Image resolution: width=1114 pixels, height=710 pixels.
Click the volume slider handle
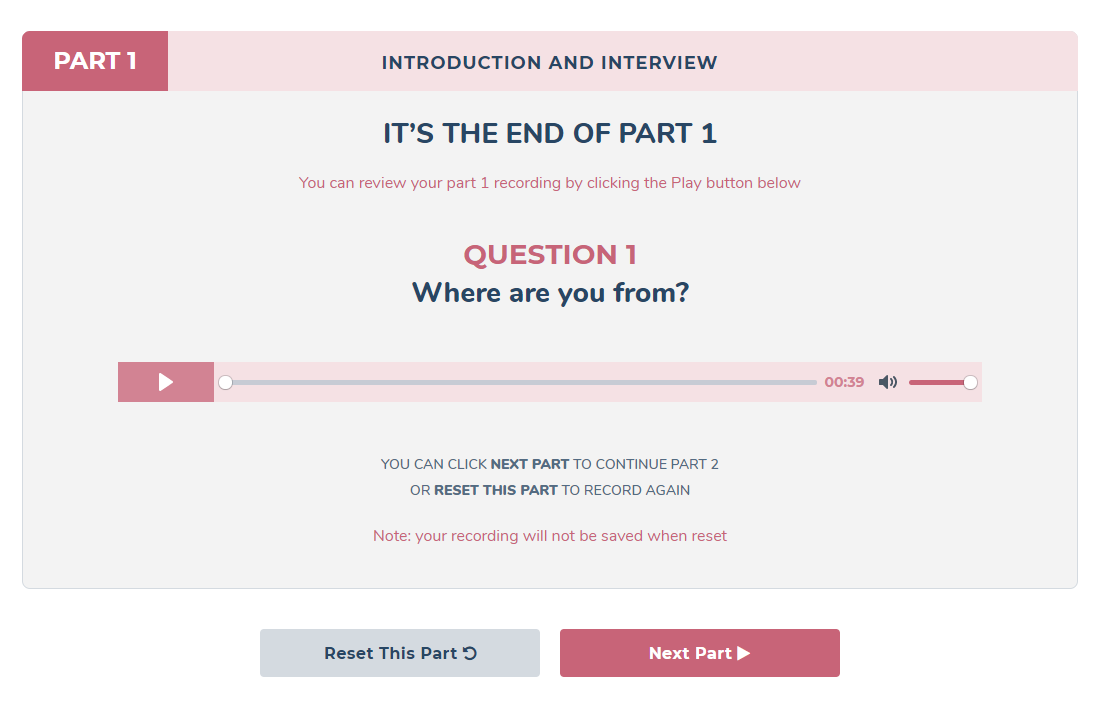coord(969,382)
